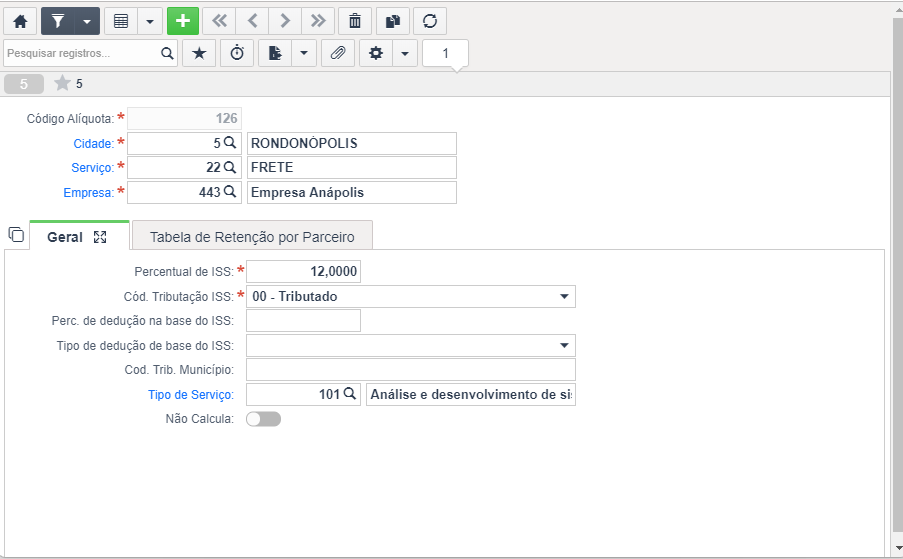The image size is (903, 559).
Task: Click the vertical scrollbar on right
Action: (898, 276)
